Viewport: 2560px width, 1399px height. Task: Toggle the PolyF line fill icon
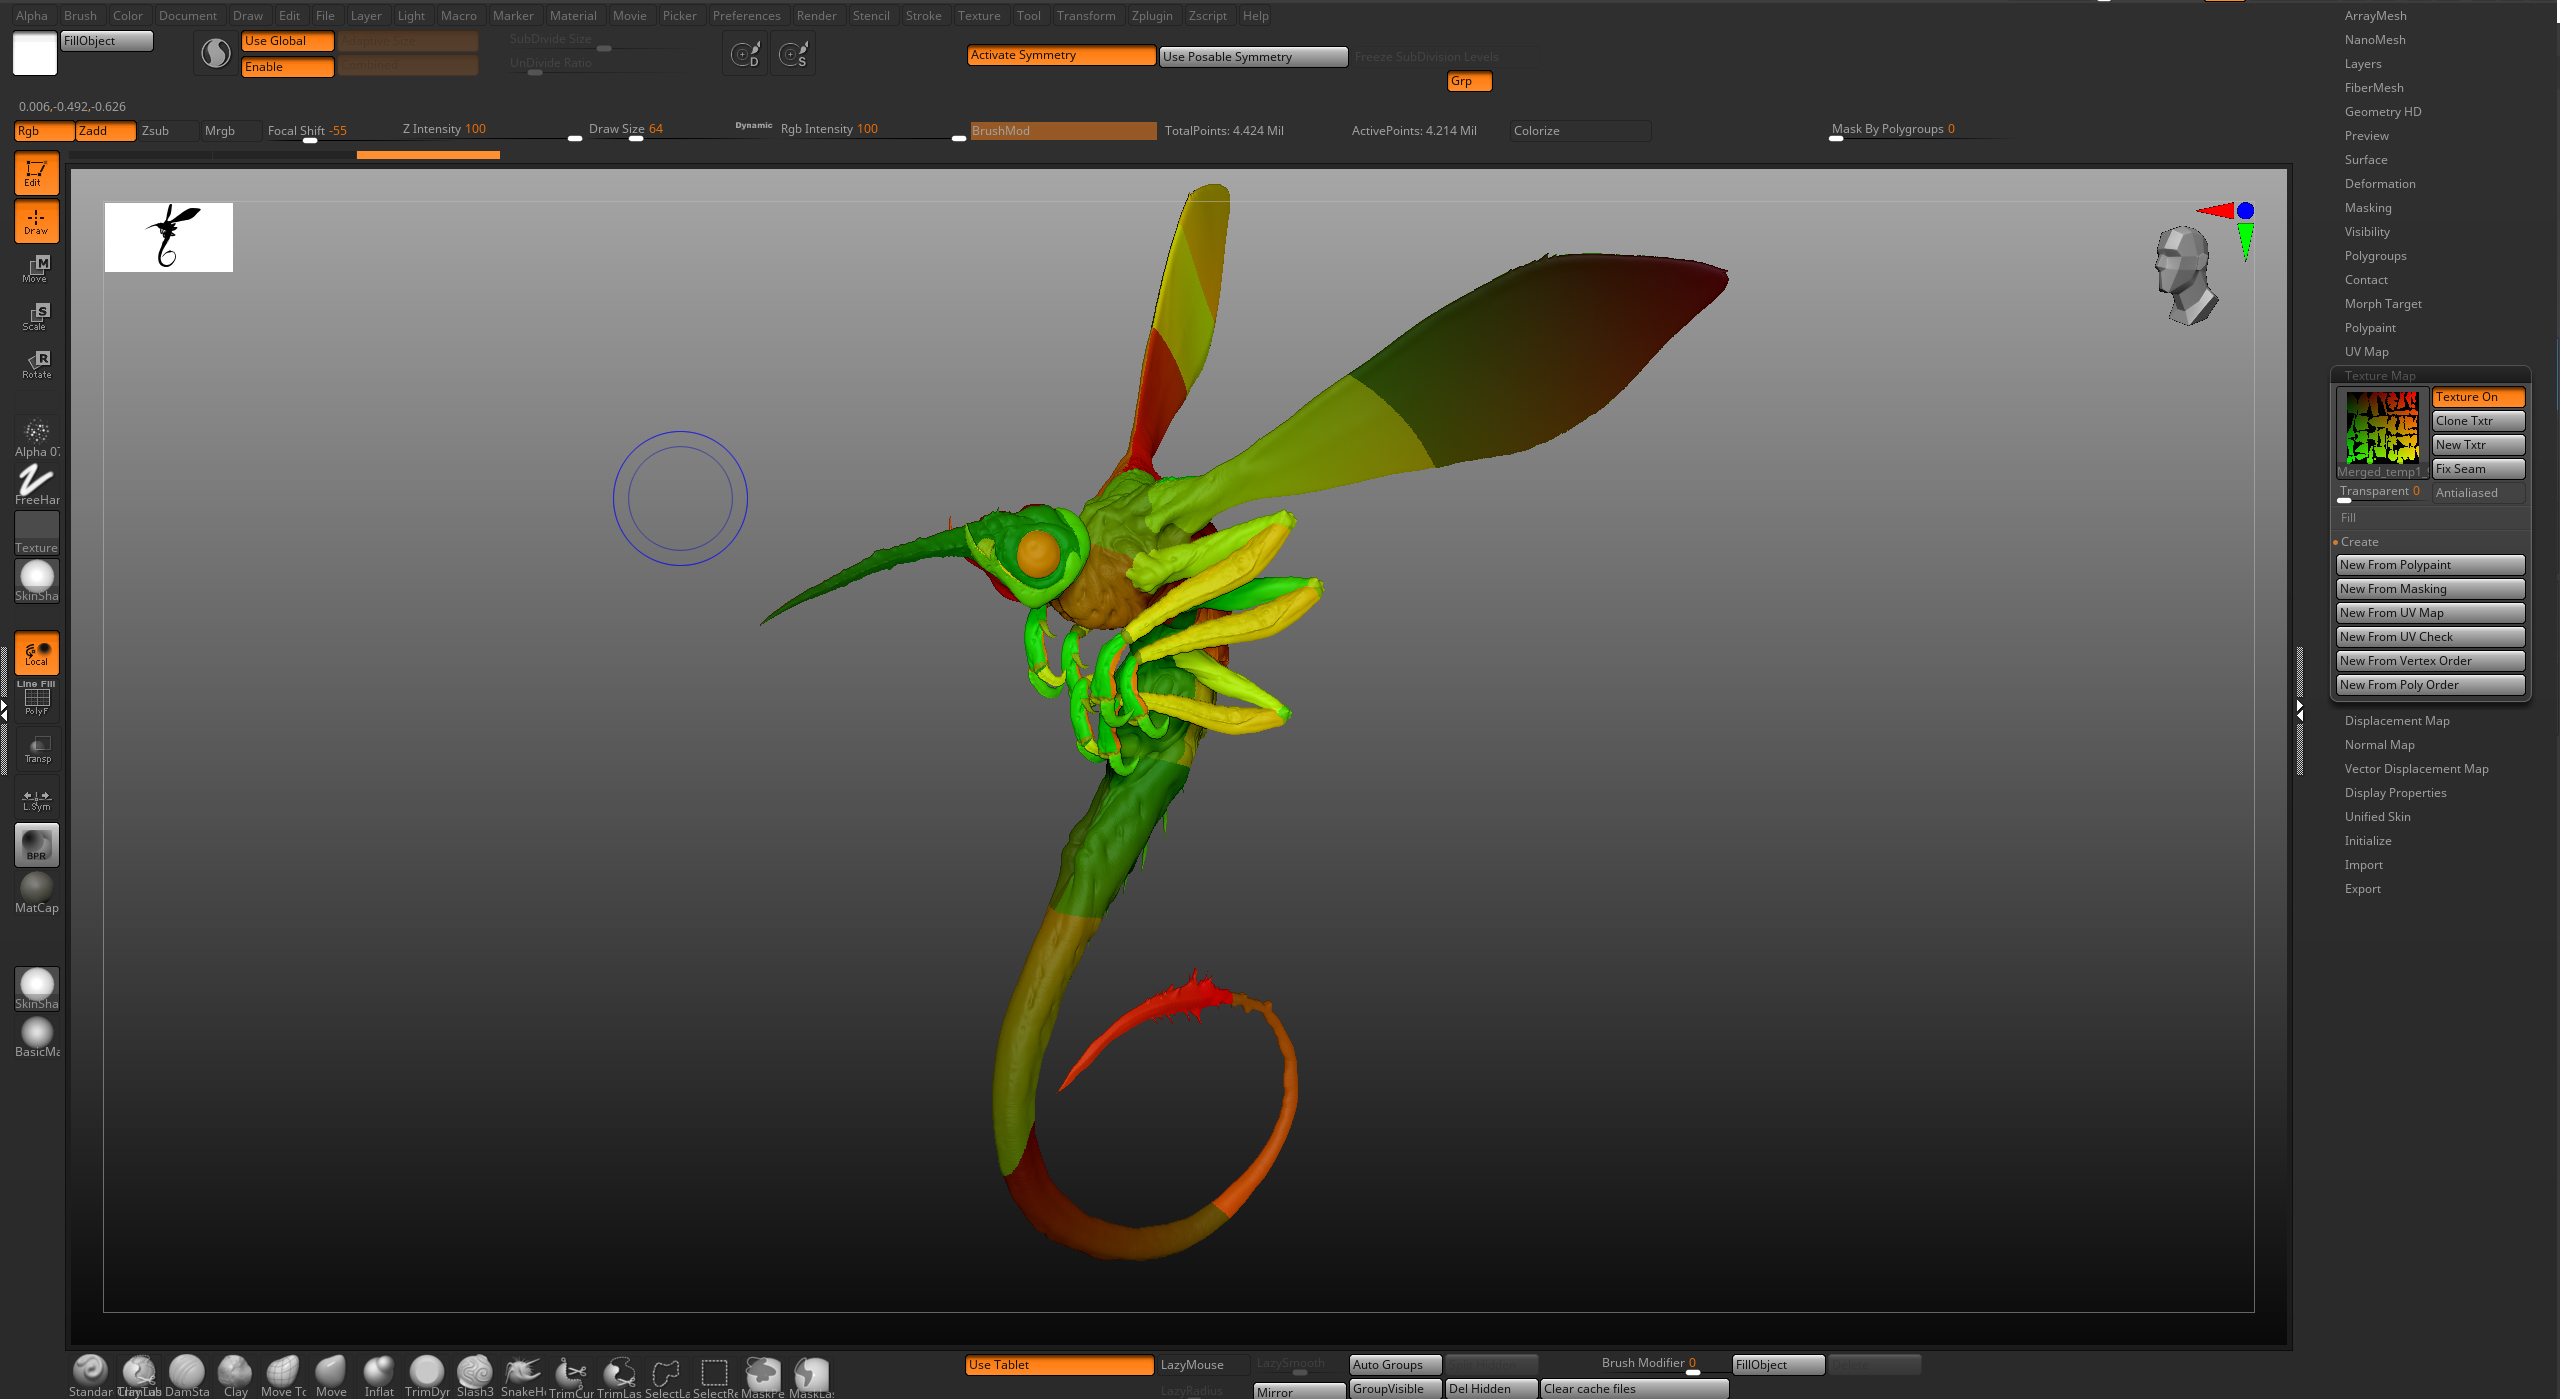[x=37, y=698]
